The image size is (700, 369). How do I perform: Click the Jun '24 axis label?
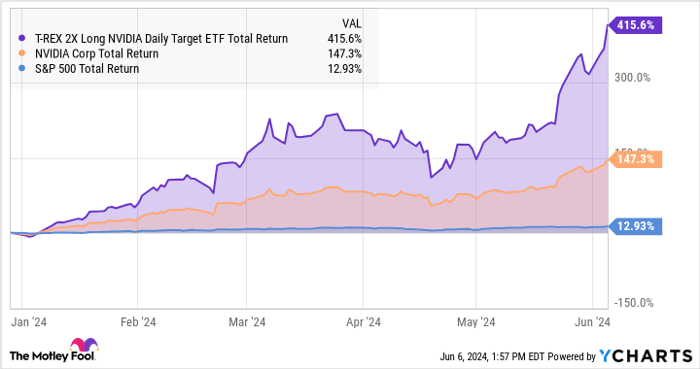[x=592, y=322]
